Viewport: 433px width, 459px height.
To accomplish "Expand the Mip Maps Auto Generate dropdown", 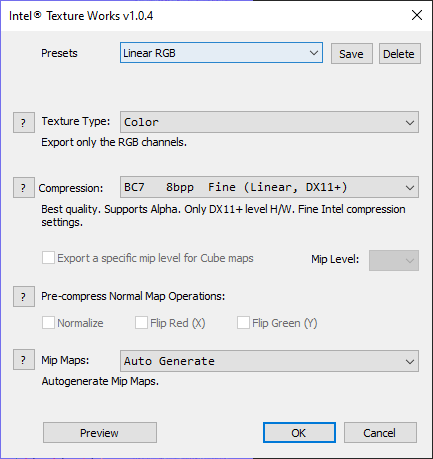I will (x=269, y=361).
